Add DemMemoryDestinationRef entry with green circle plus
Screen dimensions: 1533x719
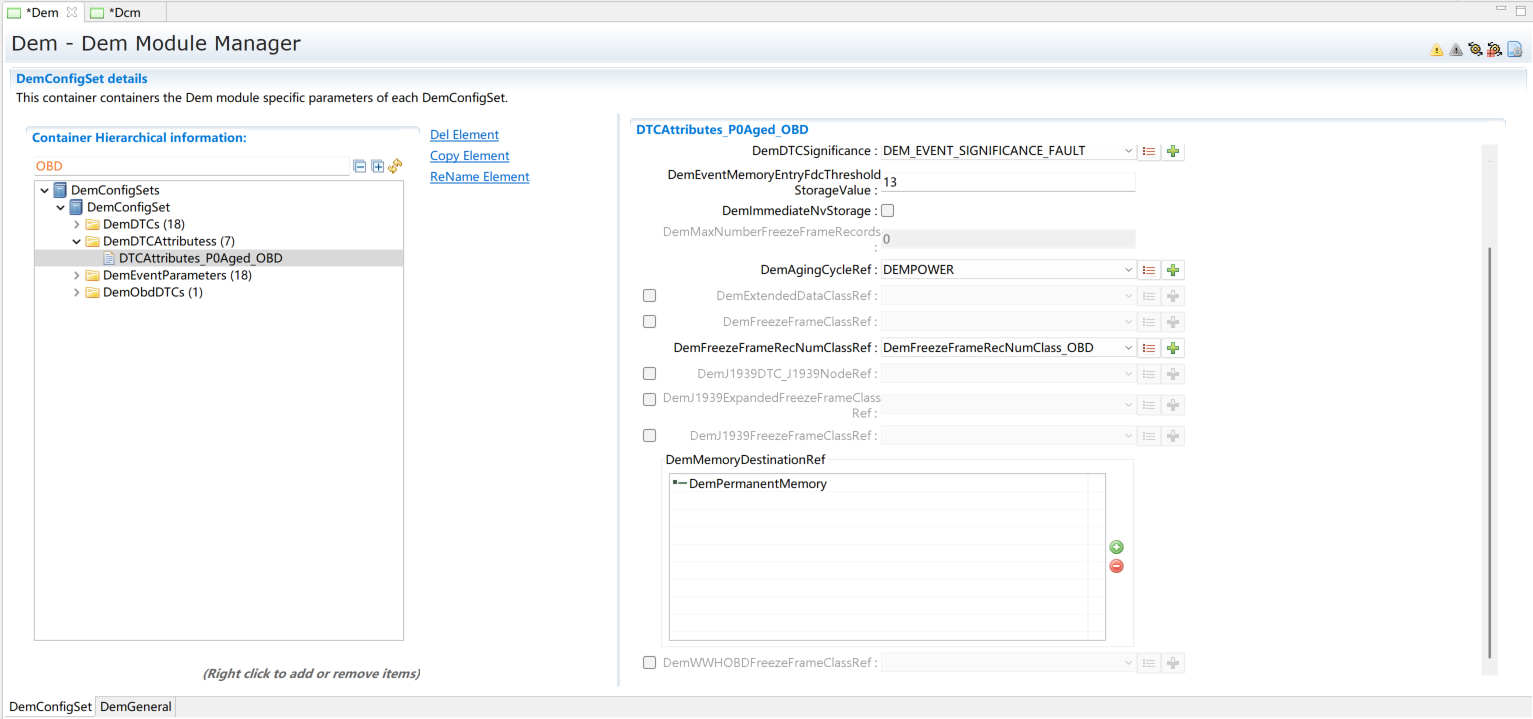(1117, 547)
